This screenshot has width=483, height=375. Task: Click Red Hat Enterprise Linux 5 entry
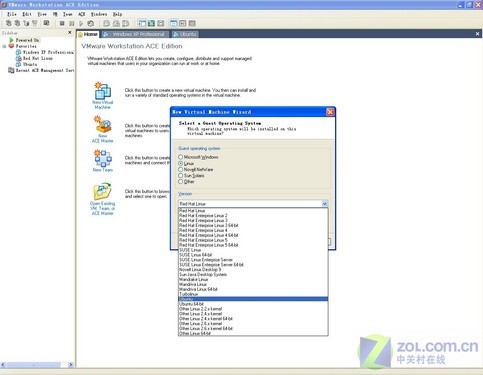tap(253, 240)
